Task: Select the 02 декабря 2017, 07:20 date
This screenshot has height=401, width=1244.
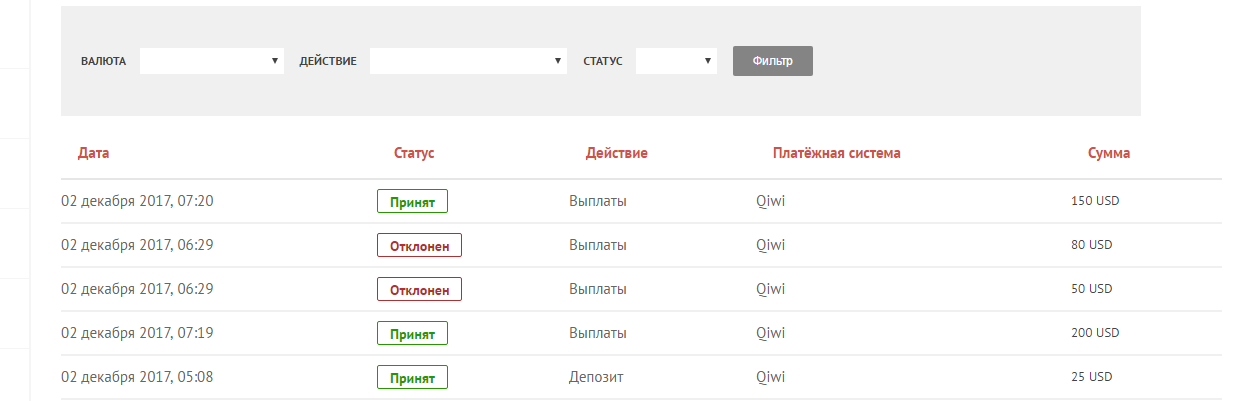Action: pyautogui.click(x=137, y=201)
